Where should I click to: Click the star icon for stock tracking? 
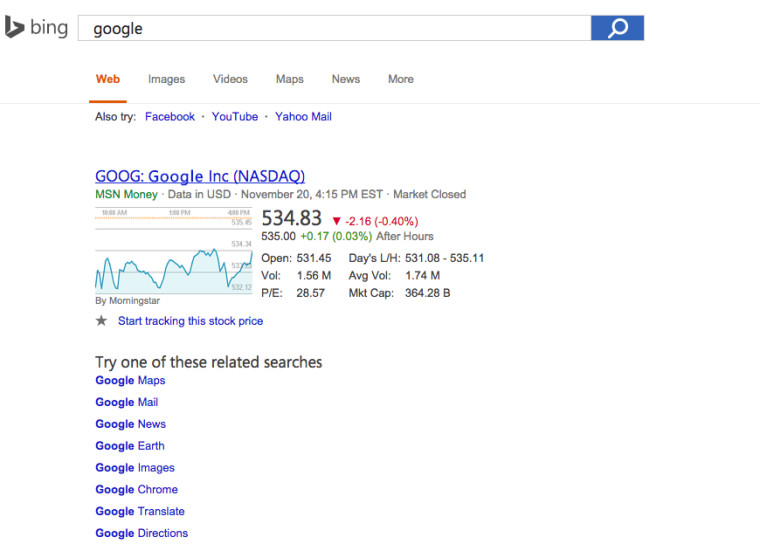click(101, 320)
